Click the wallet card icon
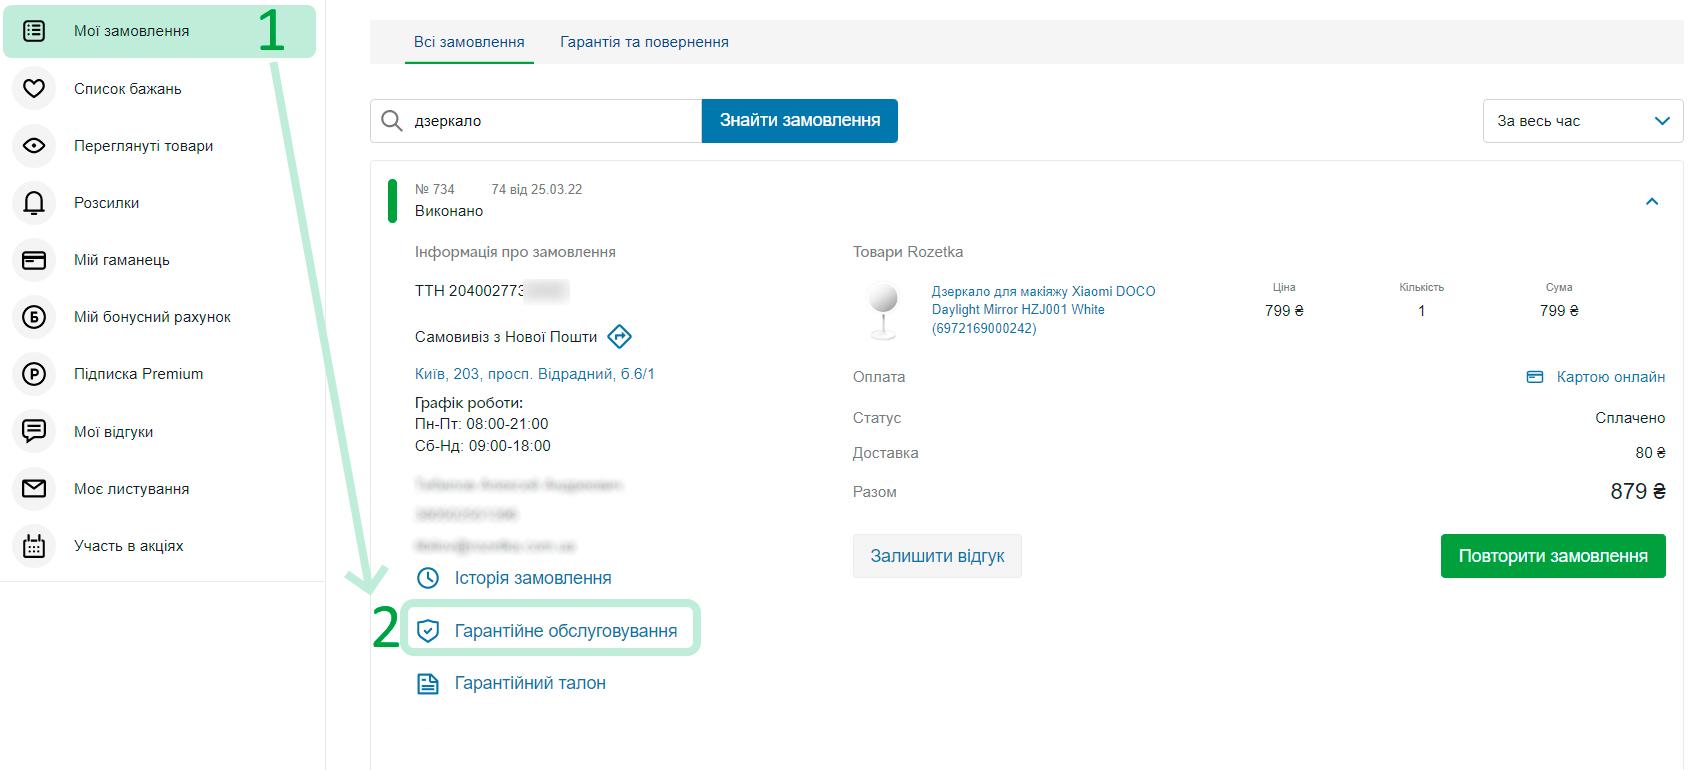This screenshot has width=1695, height=770. click(34, 260)
